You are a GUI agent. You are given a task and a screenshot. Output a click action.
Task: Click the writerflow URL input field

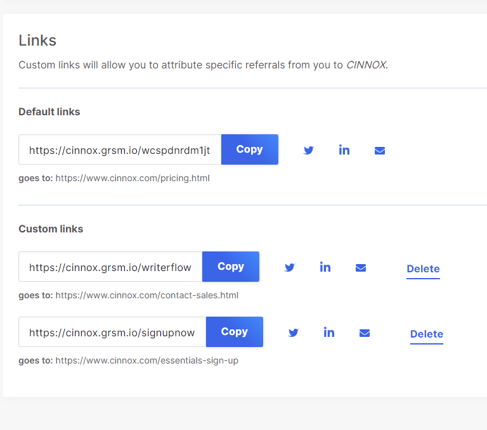click(110, 267)
